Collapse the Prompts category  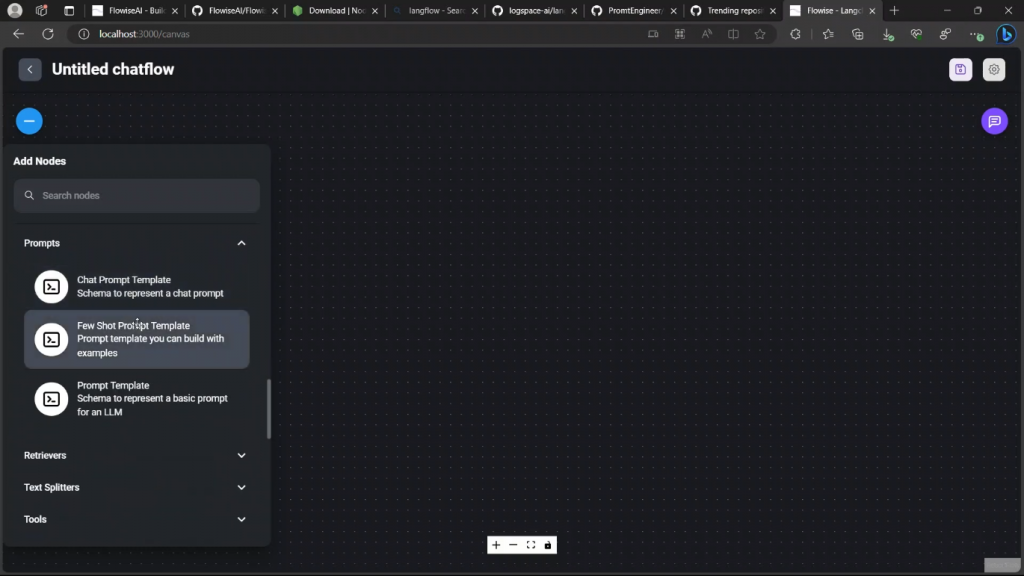pos(241,243)
